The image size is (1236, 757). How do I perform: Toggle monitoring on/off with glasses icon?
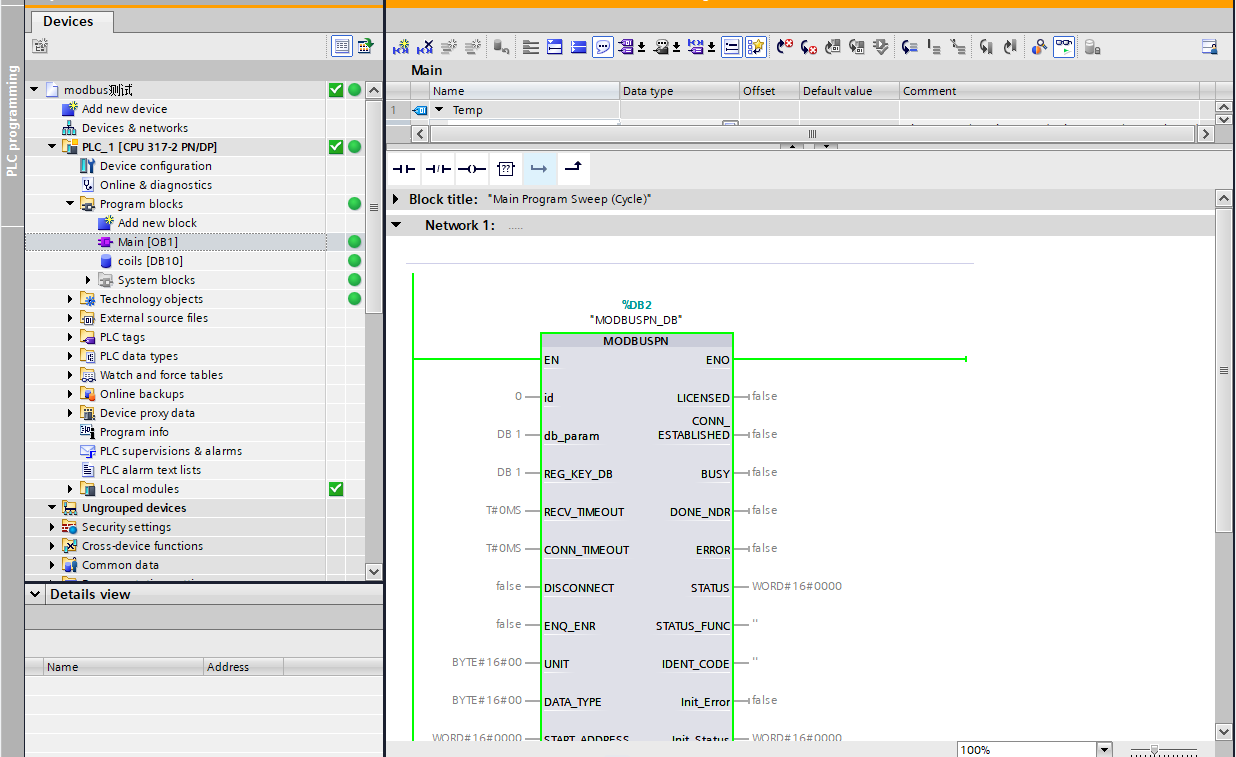pos(1064,47)
